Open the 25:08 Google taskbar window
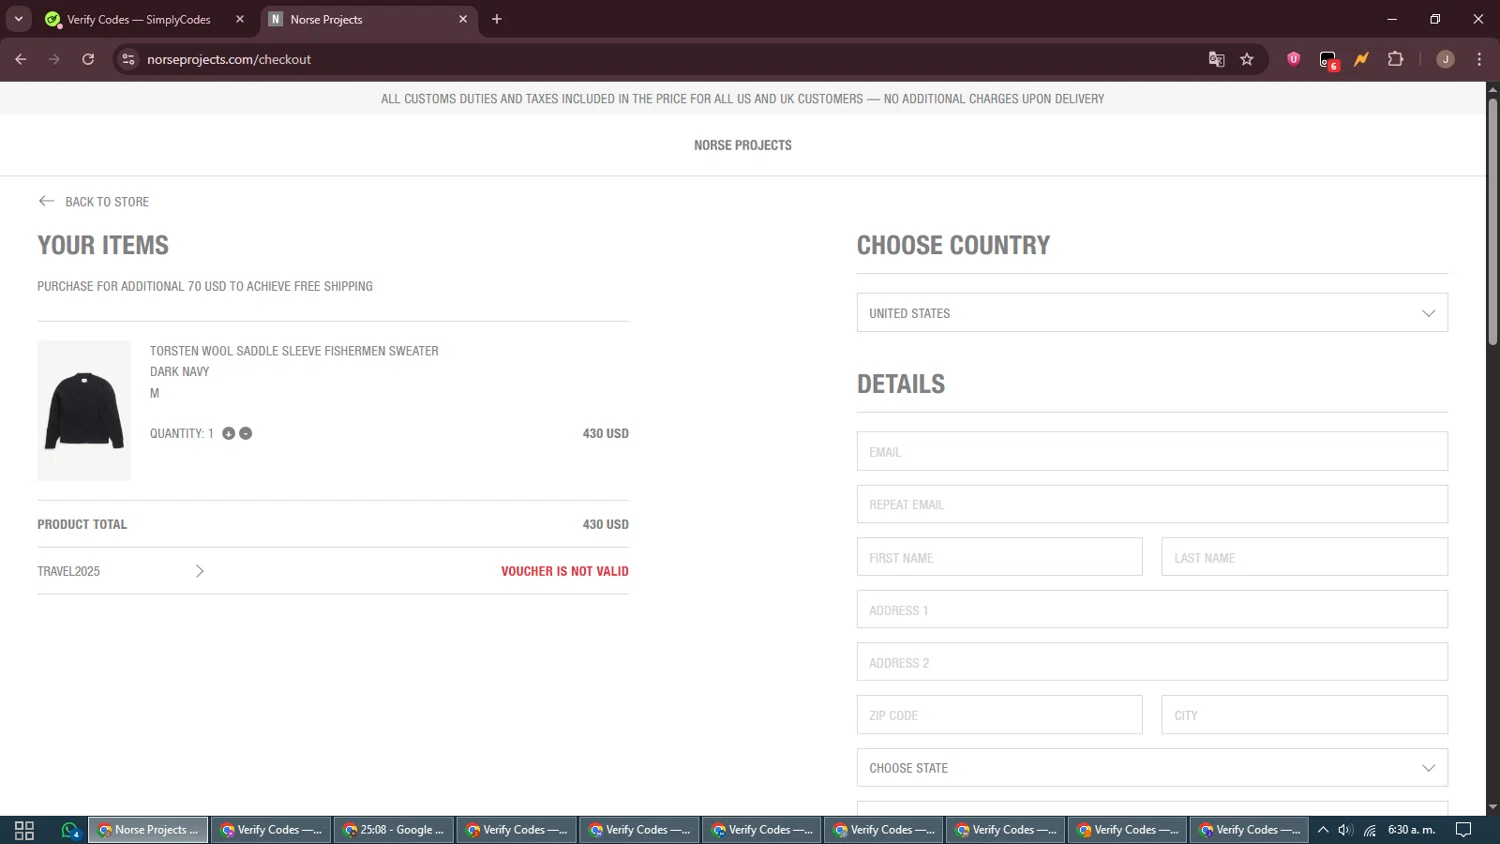1500x844 pixels. [x=394, y=830]
